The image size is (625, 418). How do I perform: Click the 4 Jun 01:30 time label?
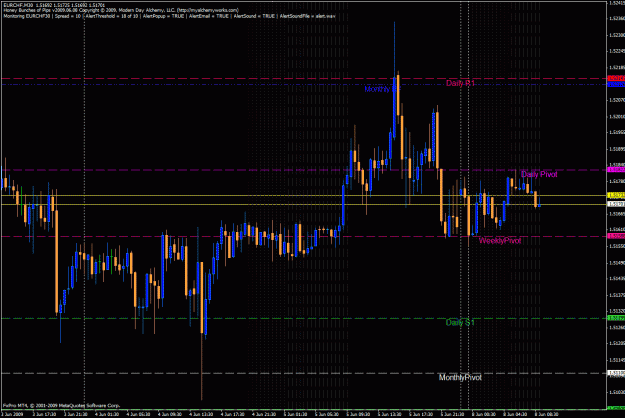coord(107,414)
